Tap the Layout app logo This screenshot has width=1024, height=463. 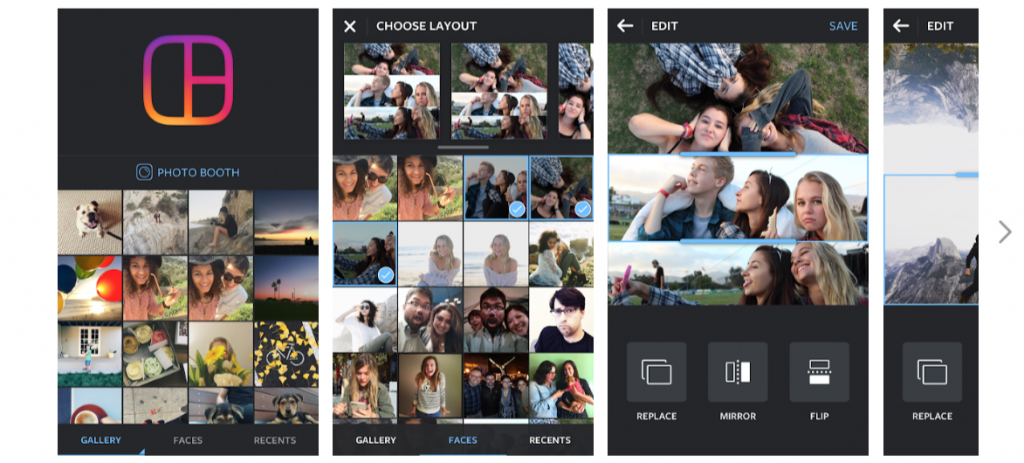(x=188, y=80)
